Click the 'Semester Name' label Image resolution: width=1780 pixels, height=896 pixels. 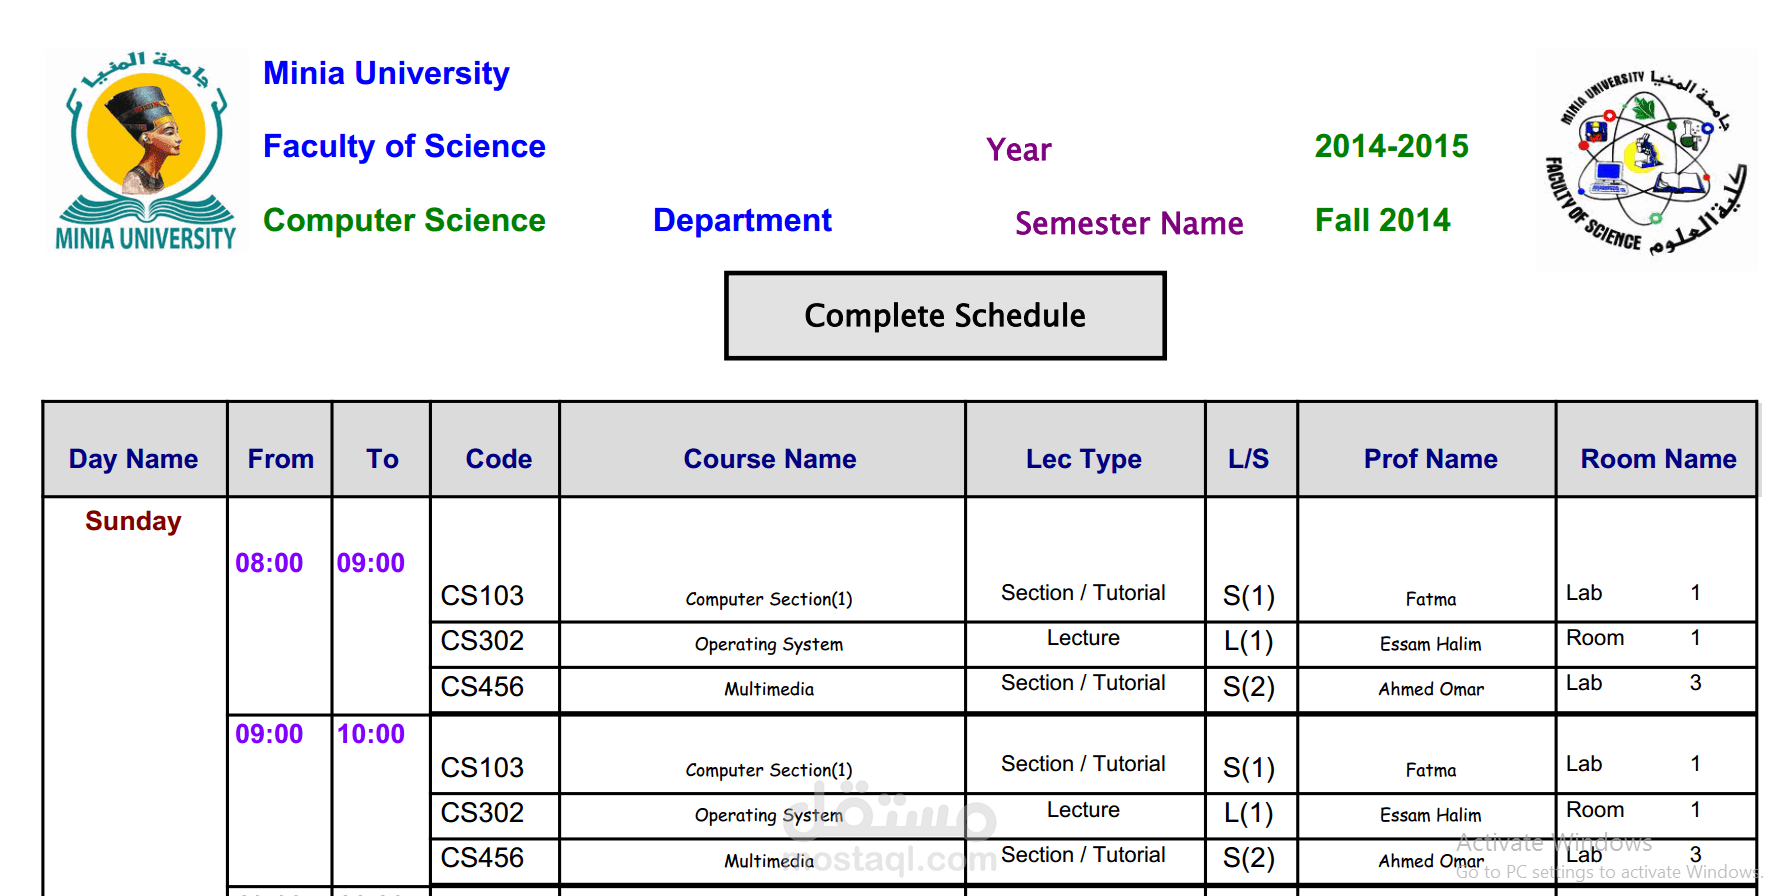[x=1129, y=223]
